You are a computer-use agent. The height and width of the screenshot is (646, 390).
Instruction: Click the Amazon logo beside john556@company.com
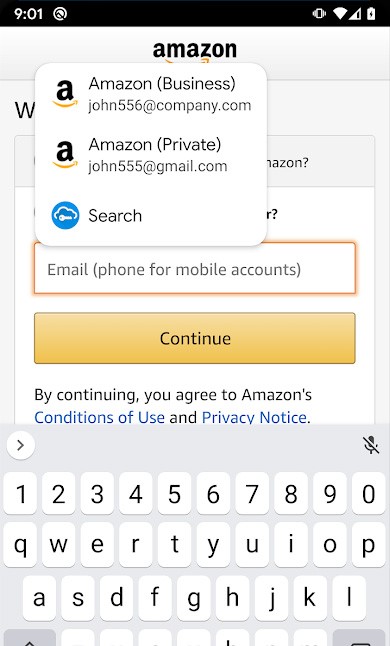coord(65,94)
